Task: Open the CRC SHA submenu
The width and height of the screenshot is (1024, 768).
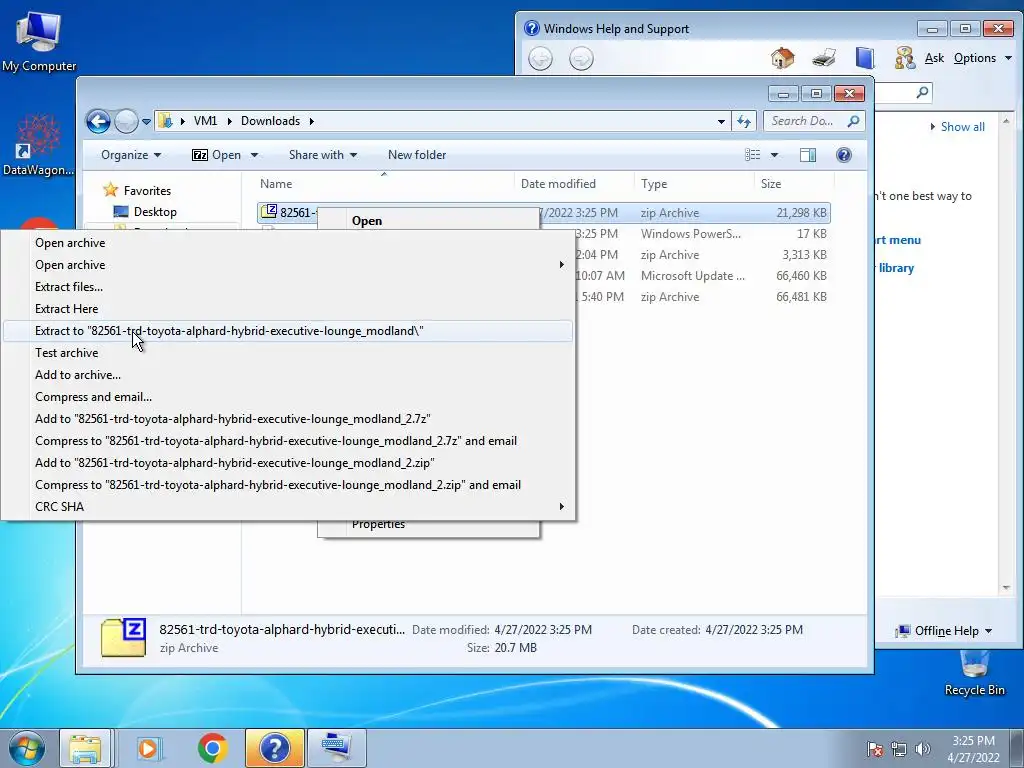Action: [x=288, y=507]
